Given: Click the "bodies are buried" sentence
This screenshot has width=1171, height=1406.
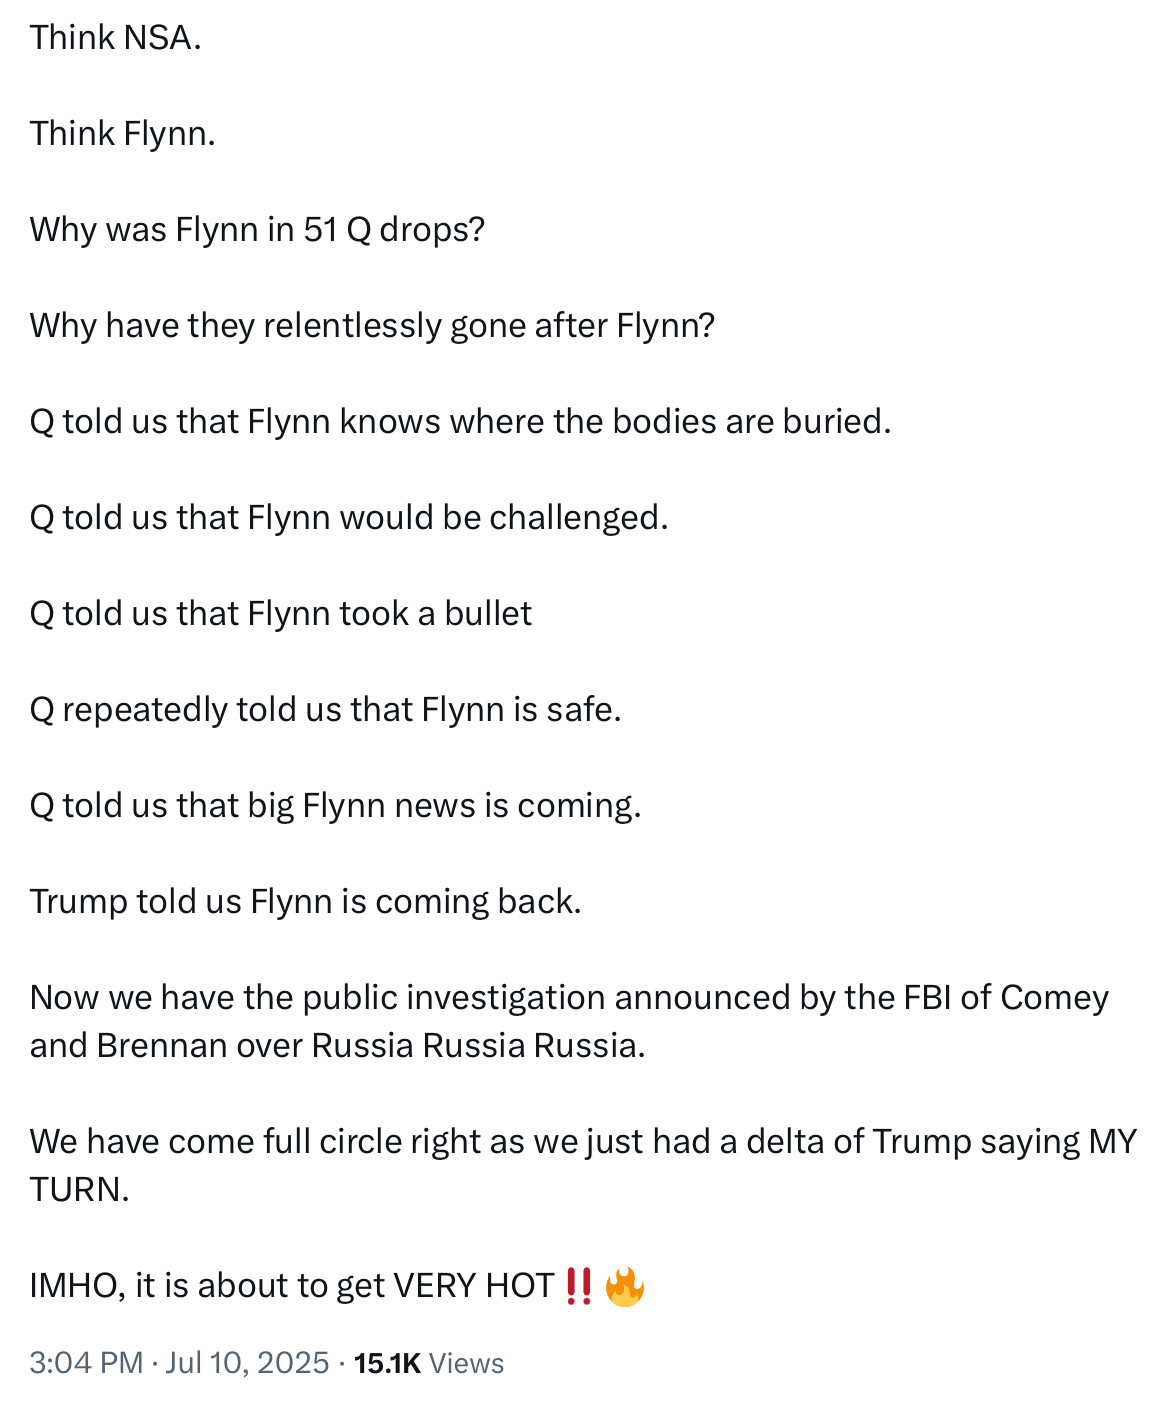Looking at the screenshot, I should [x=460, y=422].
